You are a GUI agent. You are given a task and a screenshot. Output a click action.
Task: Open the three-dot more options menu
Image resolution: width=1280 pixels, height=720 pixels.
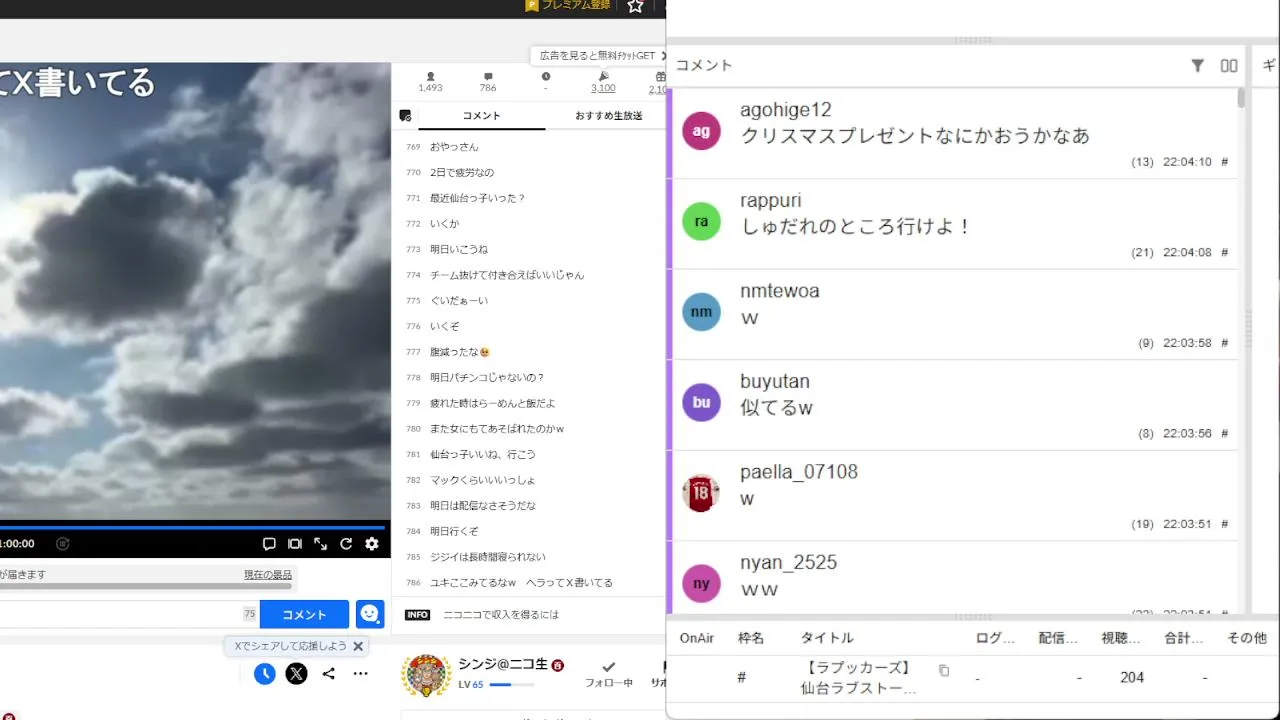[x=361, y=674]
